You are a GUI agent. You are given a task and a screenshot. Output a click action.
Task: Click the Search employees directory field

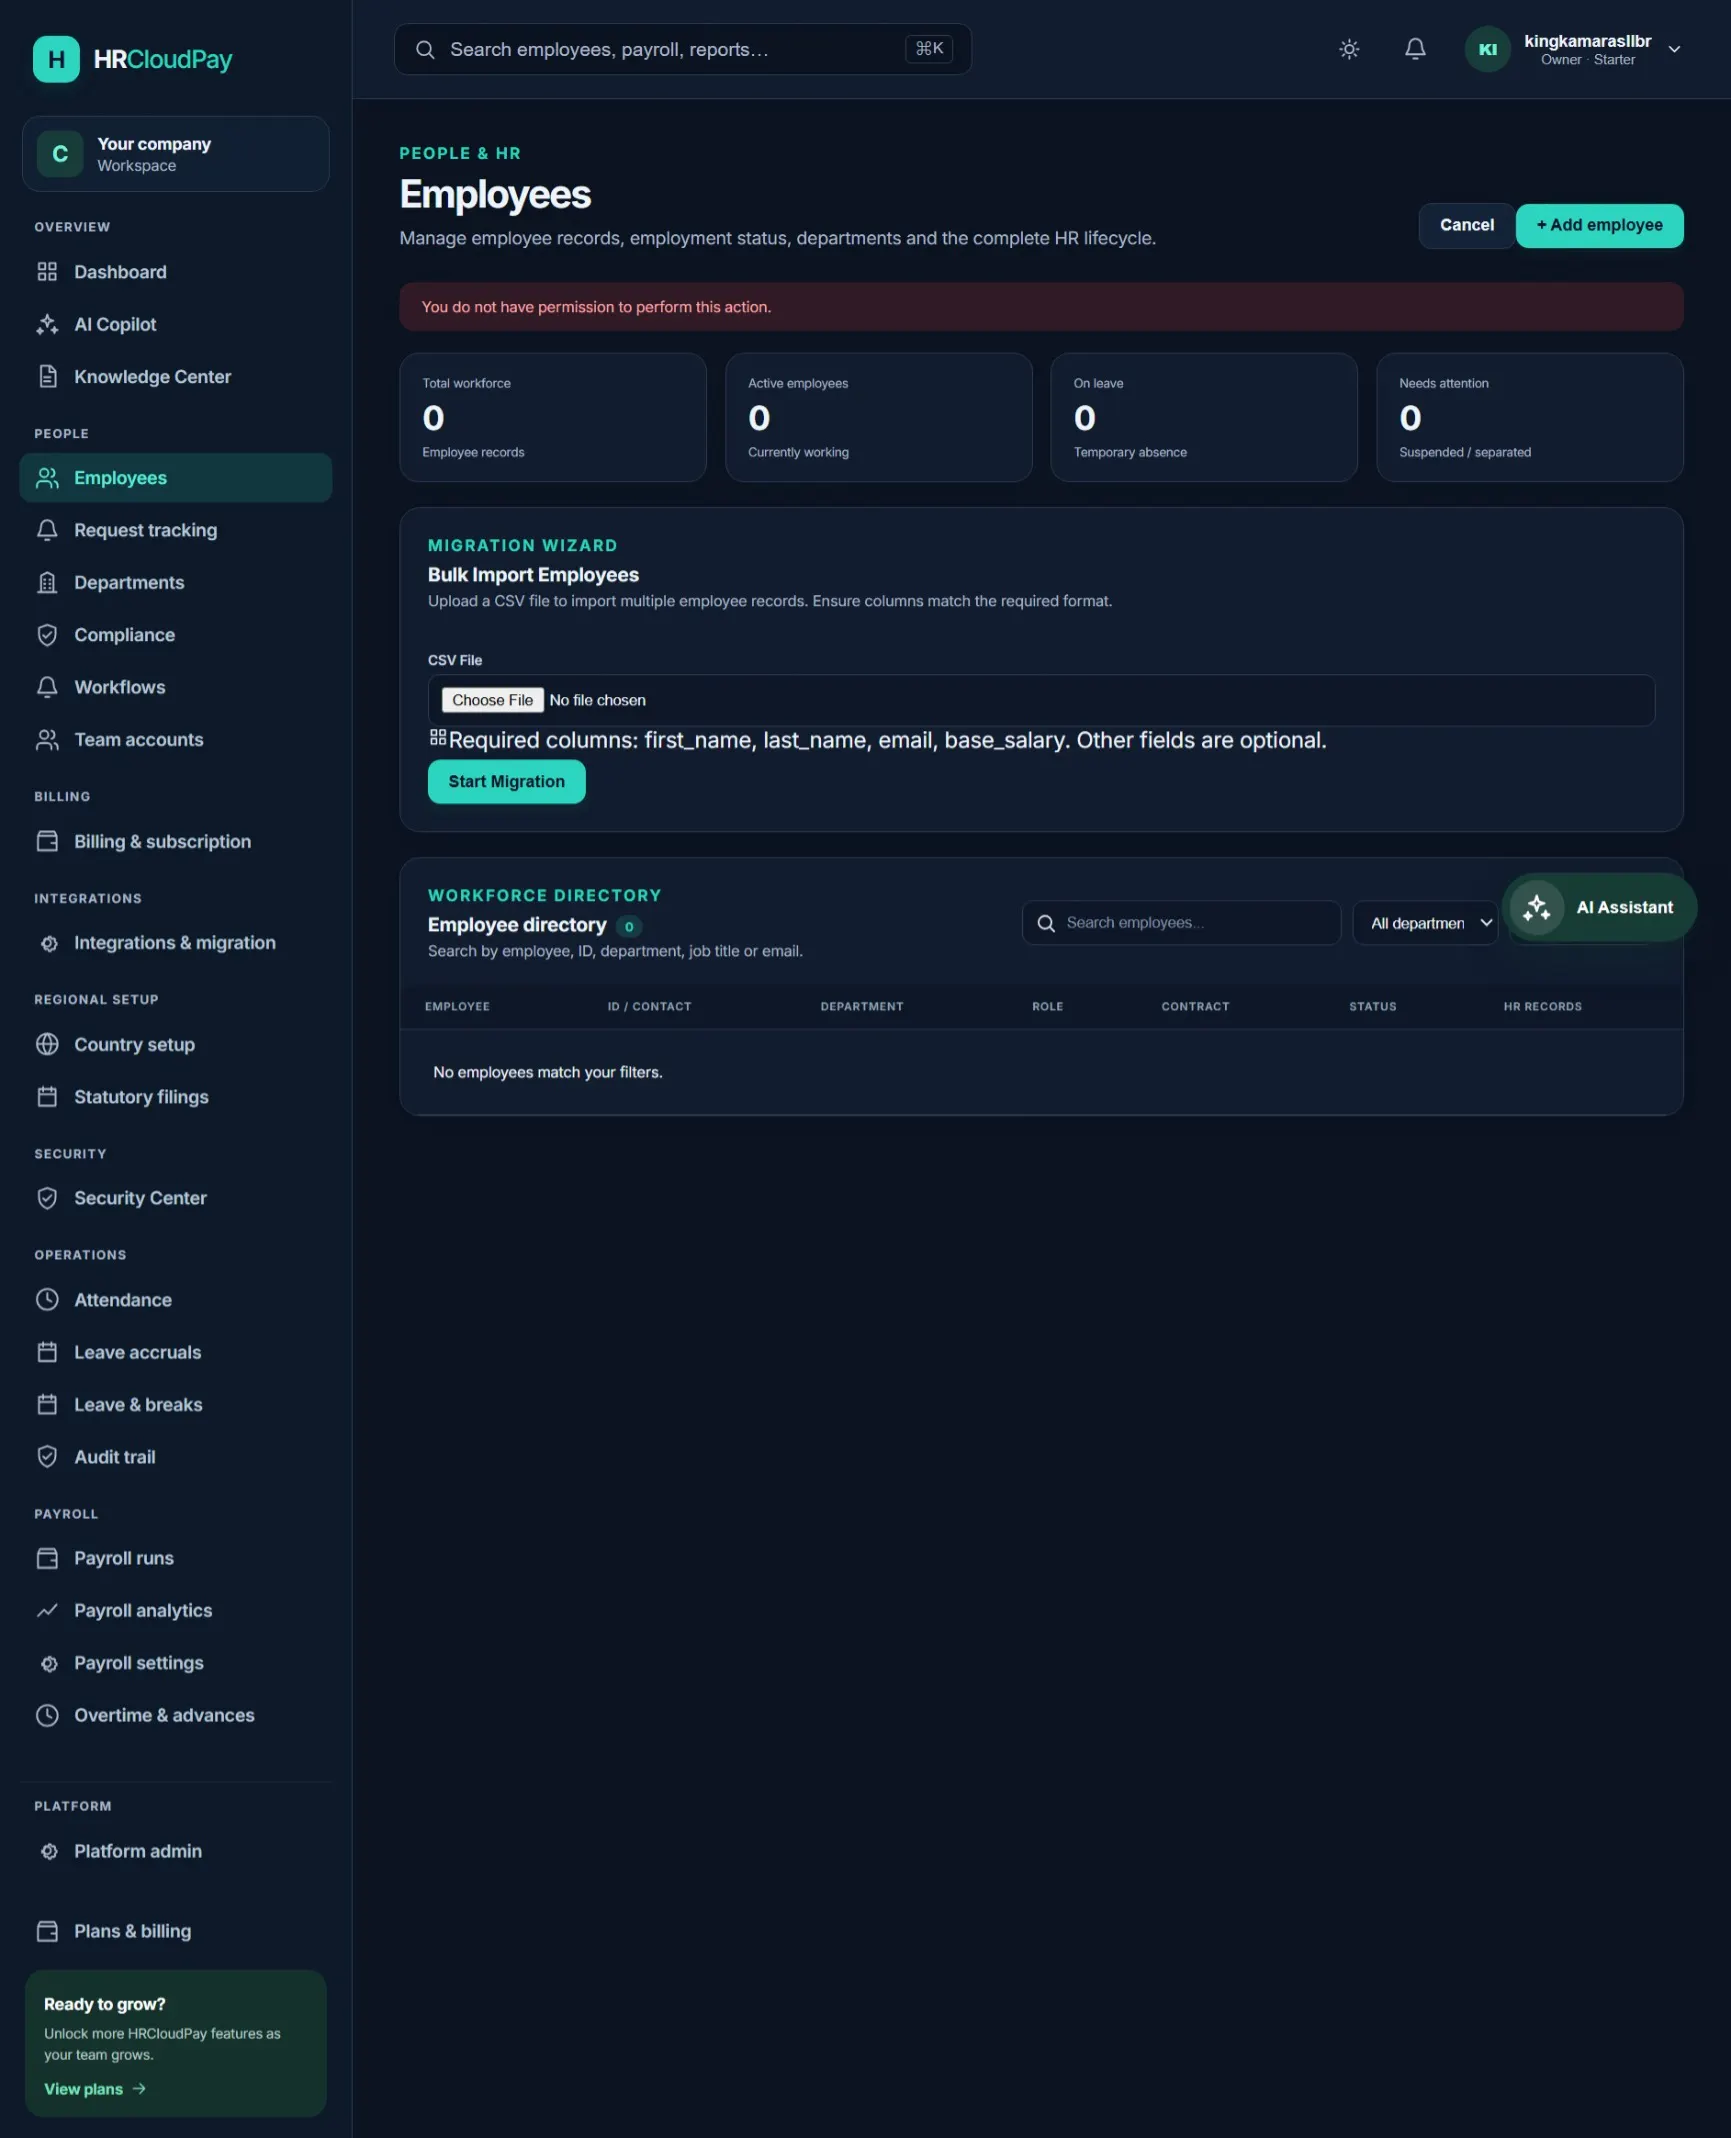1181,923
